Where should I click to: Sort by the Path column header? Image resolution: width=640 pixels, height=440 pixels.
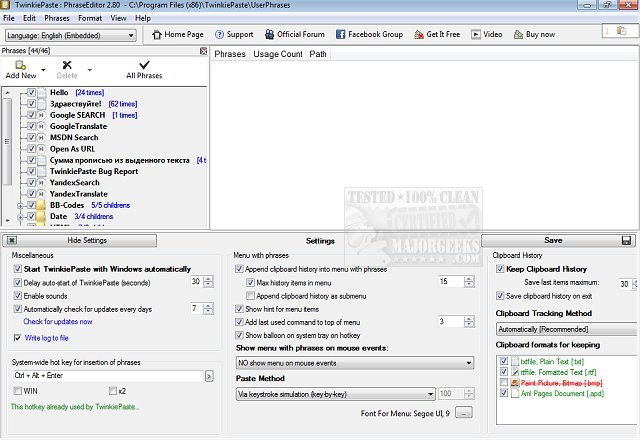point(318,54)
